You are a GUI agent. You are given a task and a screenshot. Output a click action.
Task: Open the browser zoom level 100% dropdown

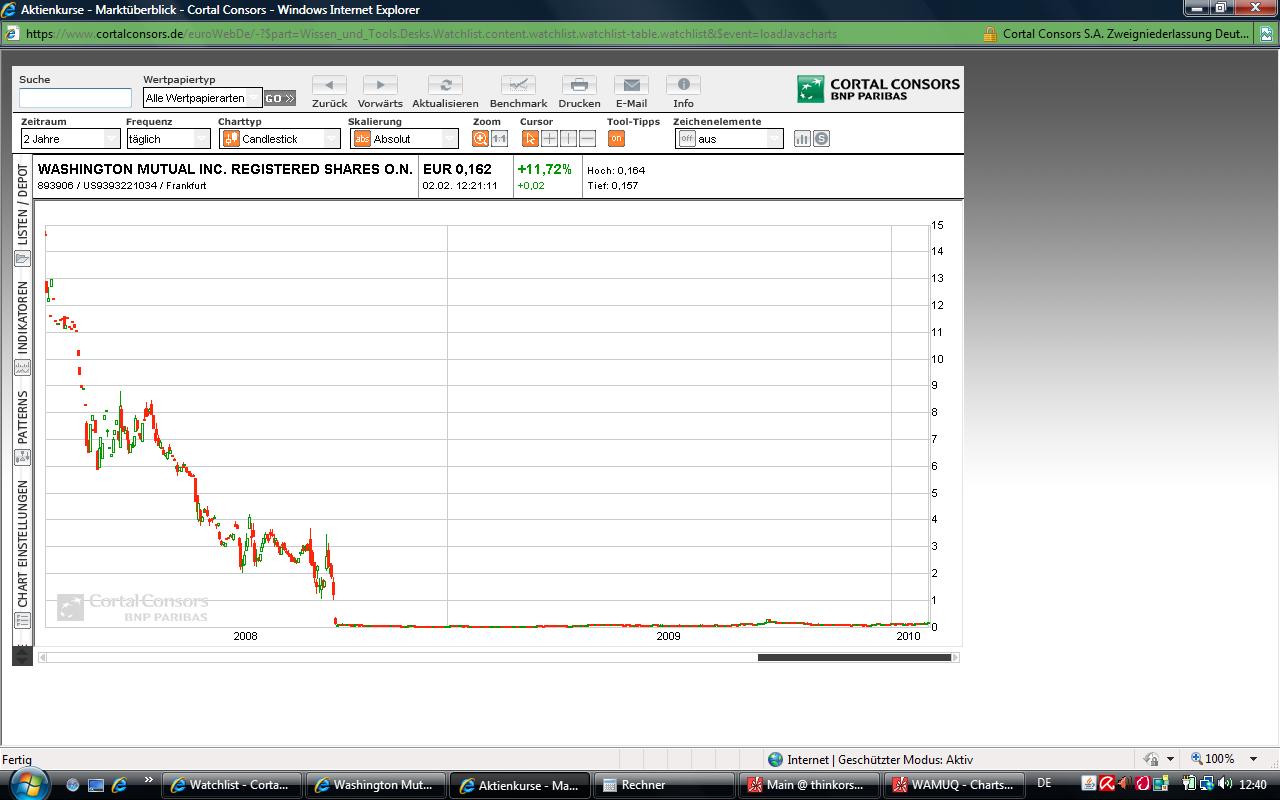[1254, 759]
